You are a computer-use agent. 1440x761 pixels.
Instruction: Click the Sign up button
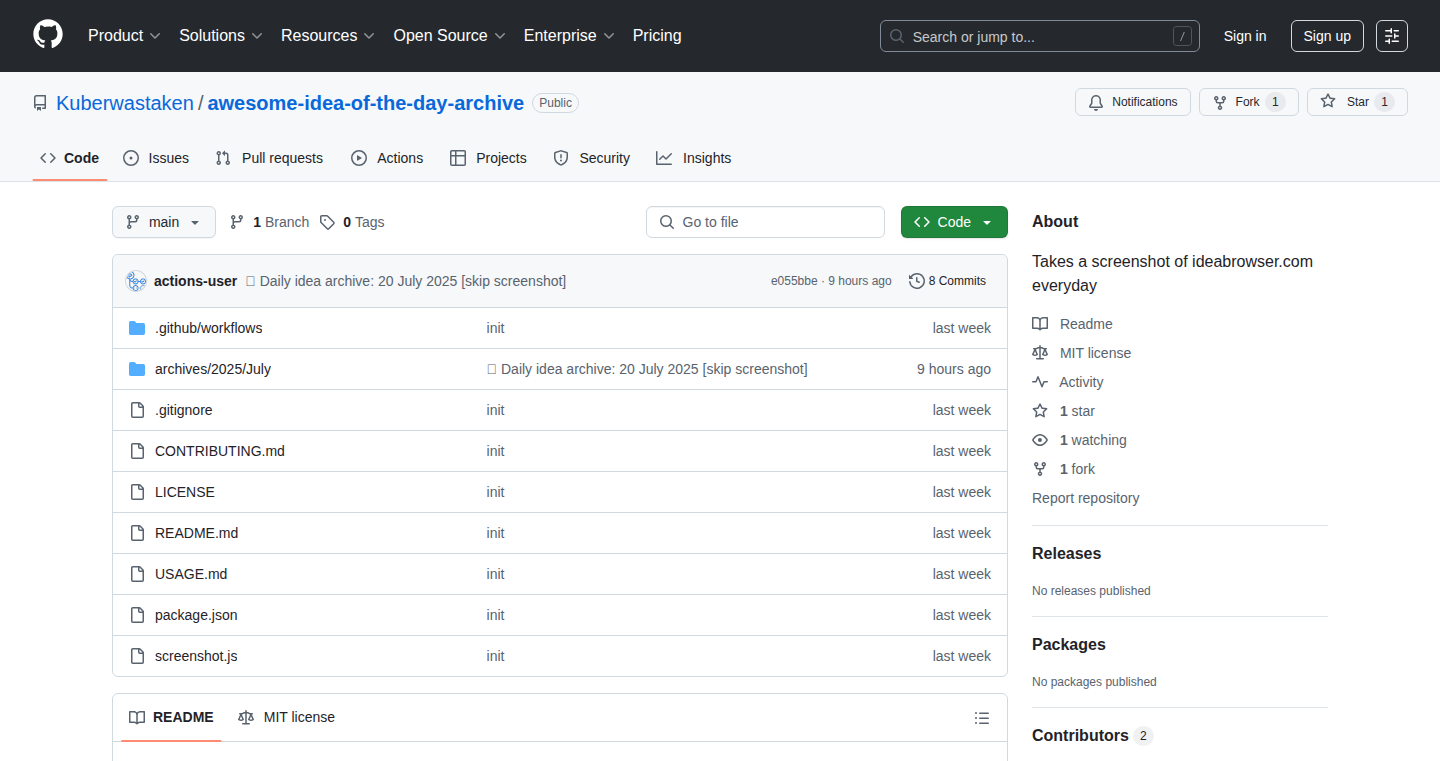[x=1327, y=36]
